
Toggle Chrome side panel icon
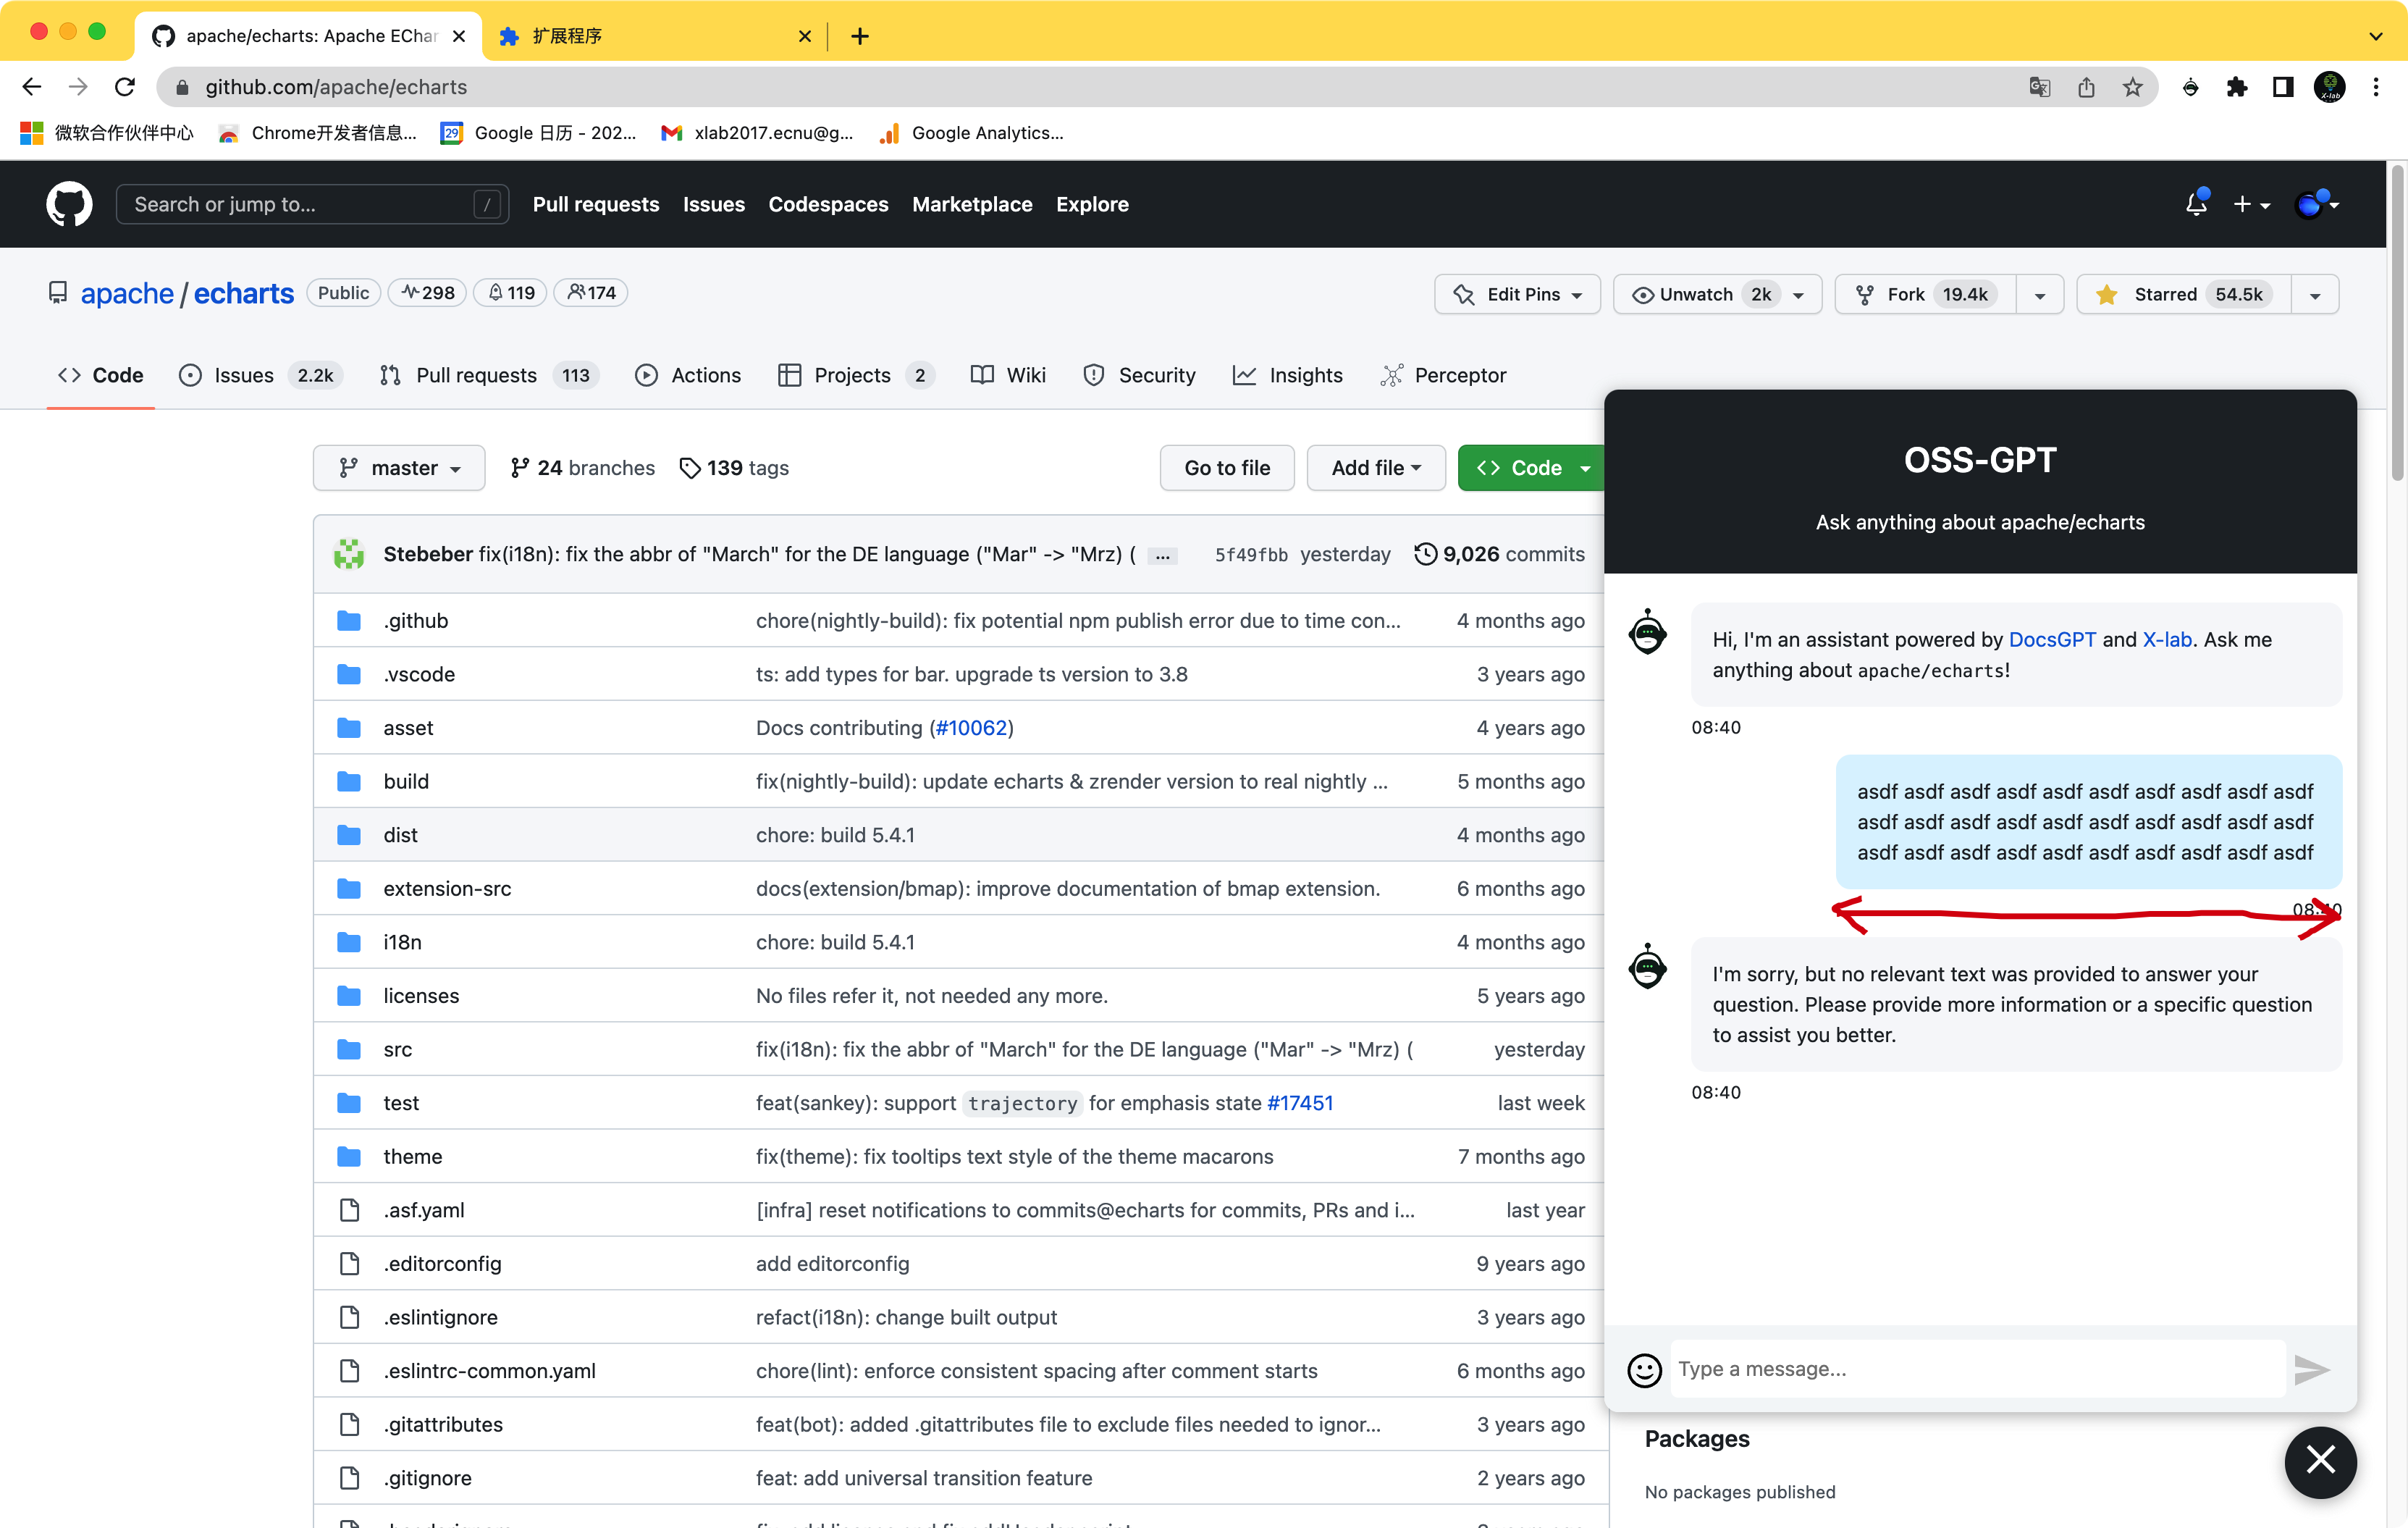pos(2283,87)
